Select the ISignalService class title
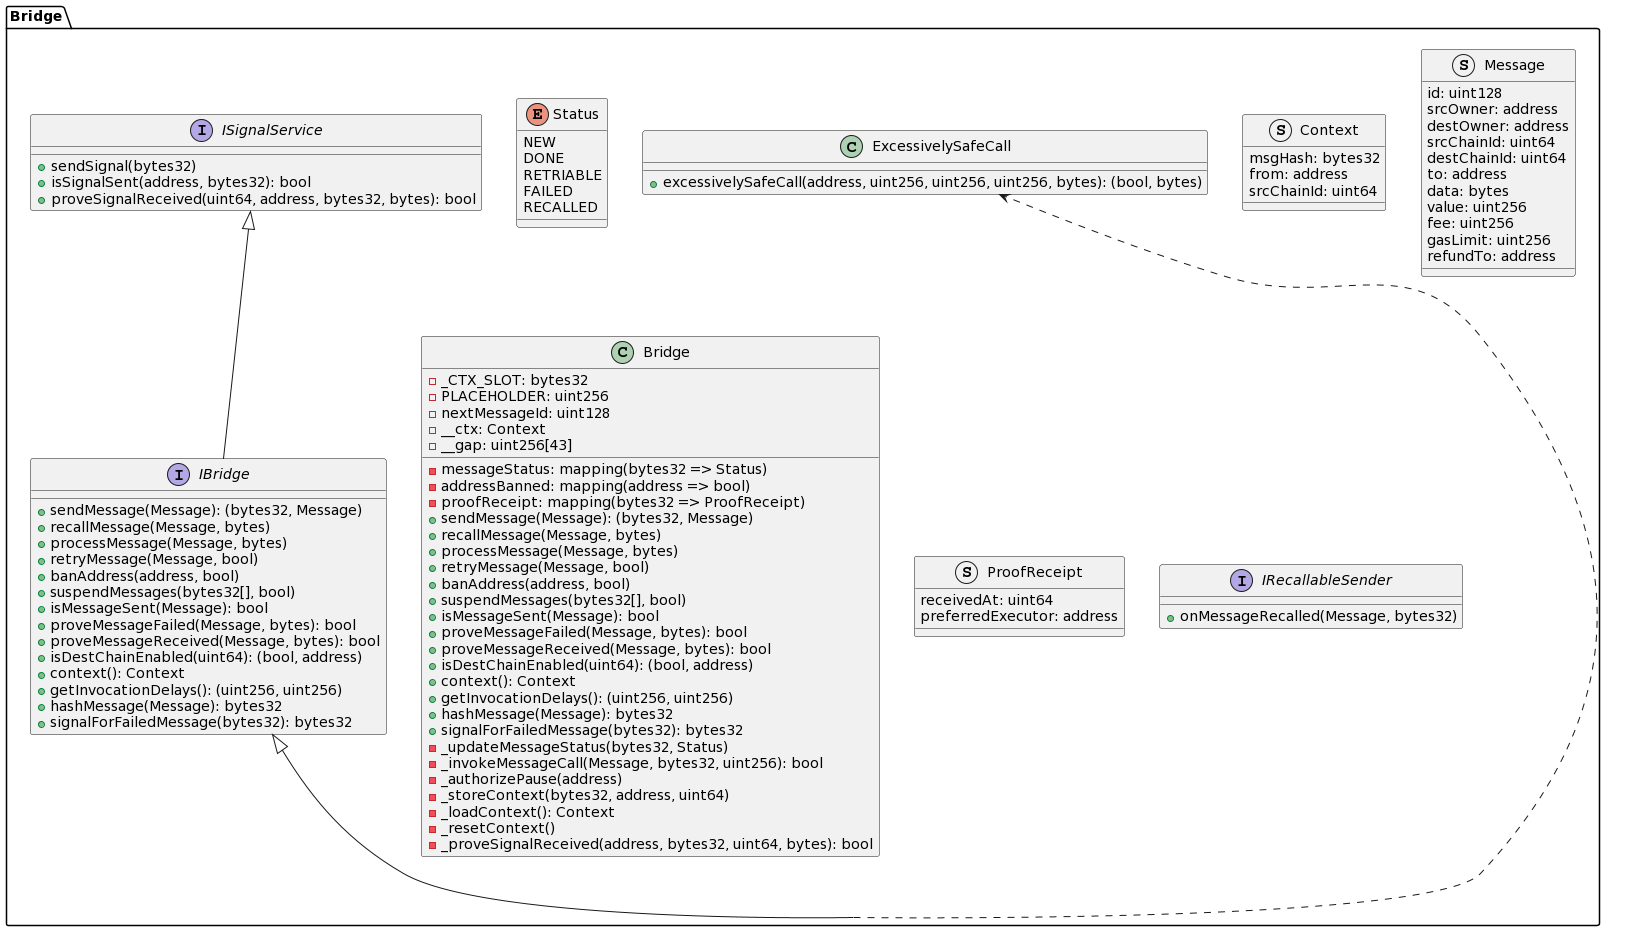The height and width of the screenshot is (931, 1648). [x=272, y=130]
